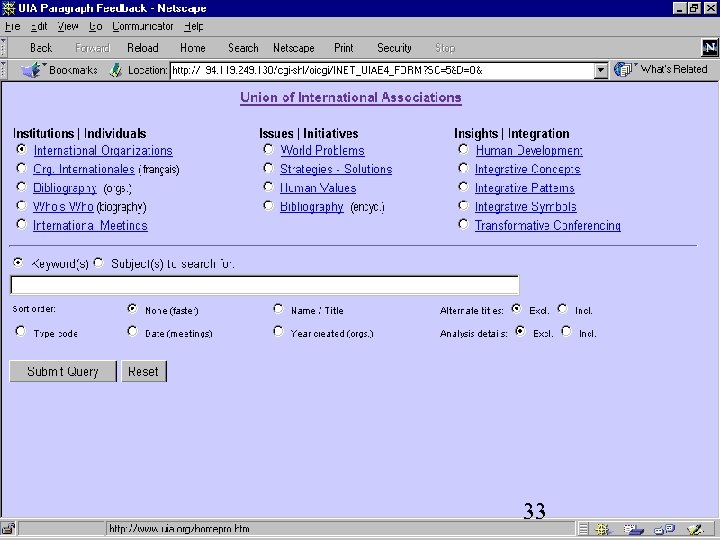This screenshot has height=540, width=720.
Task: Click the Reset button
Action: point(144,371)
